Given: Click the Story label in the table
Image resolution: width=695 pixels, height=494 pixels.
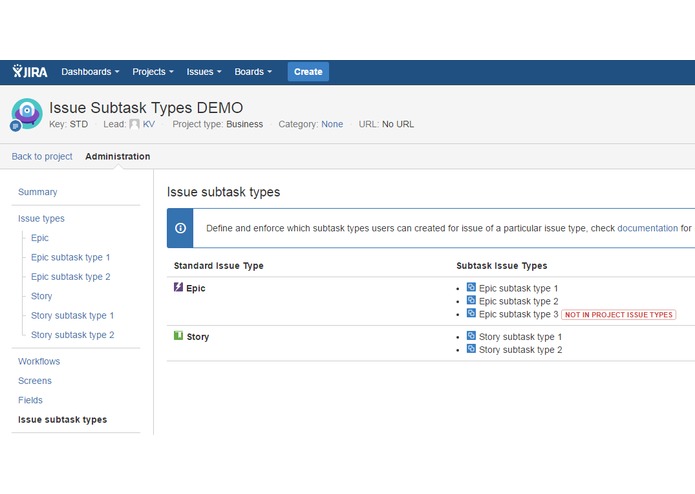Looking at the screenshot, I should click(x=198, y=337).
